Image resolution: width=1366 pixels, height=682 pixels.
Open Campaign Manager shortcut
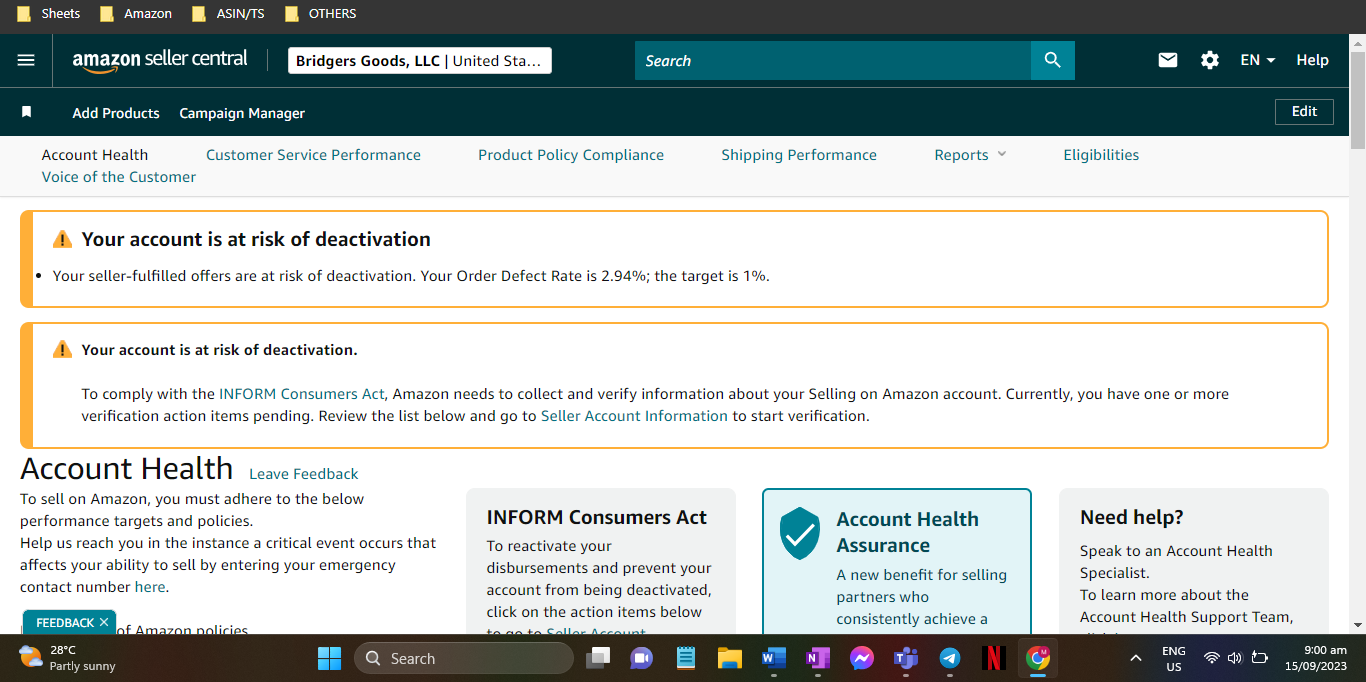[242, 113]
